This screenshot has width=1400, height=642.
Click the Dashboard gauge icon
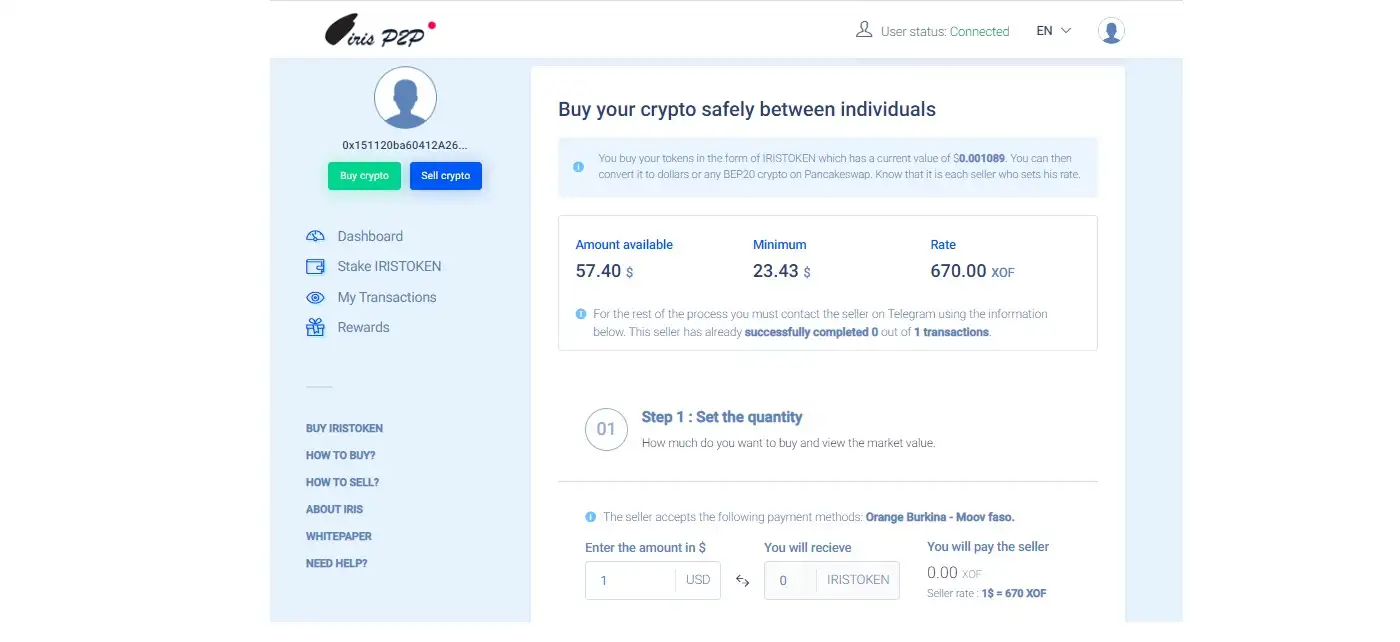click(315, 236)
